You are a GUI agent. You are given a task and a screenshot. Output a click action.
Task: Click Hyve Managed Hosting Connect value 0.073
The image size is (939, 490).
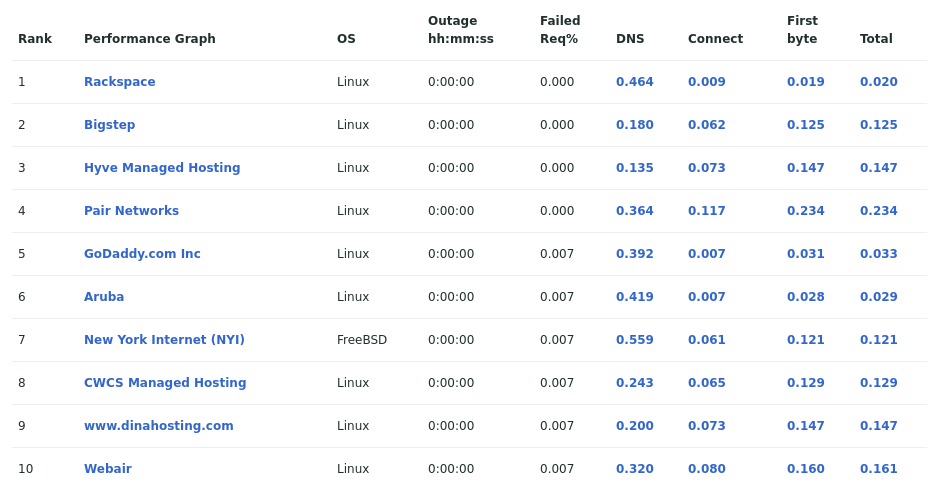pos(707,168)
